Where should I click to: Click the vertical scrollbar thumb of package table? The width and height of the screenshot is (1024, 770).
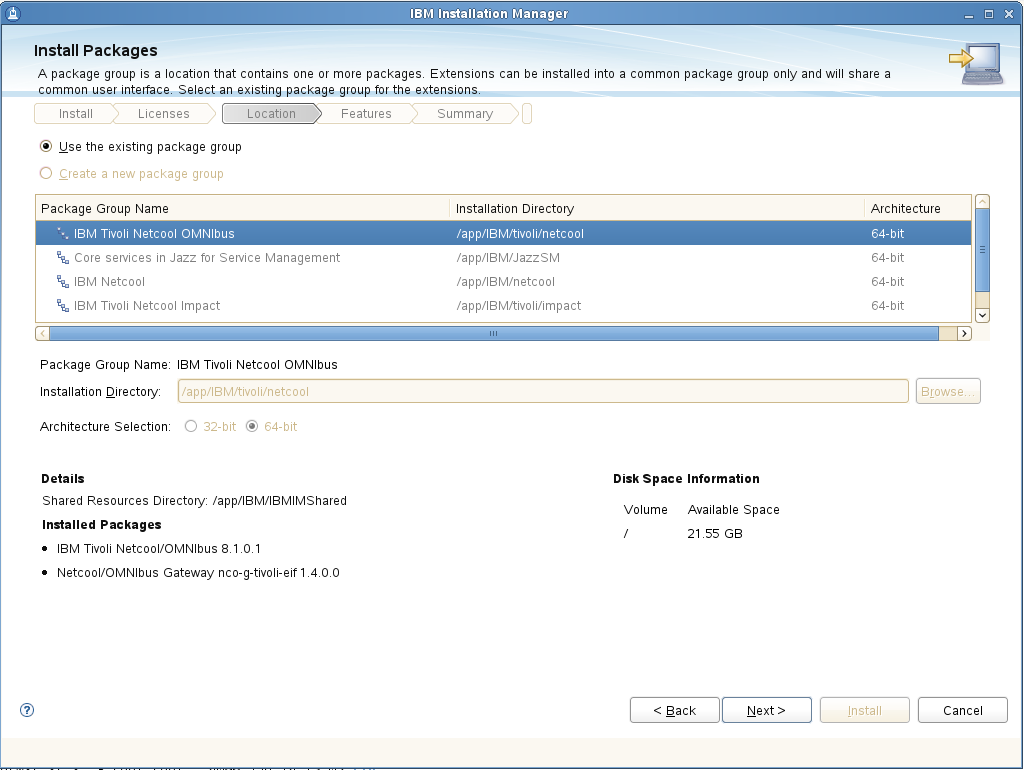coord(982,250)
